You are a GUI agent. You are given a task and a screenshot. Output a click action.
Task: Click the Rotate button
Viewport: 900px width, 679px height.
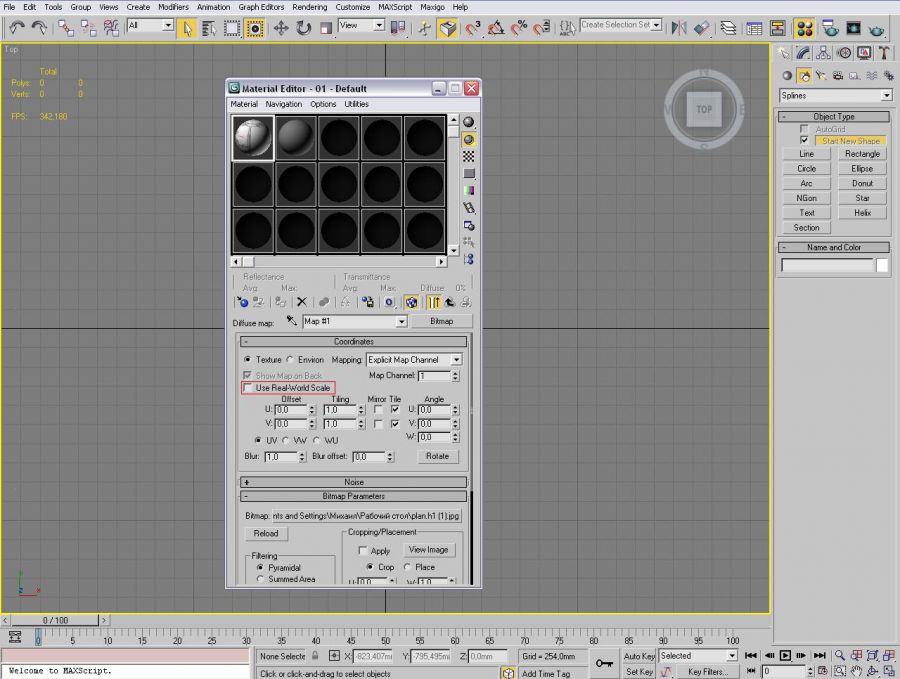[437, 456]
